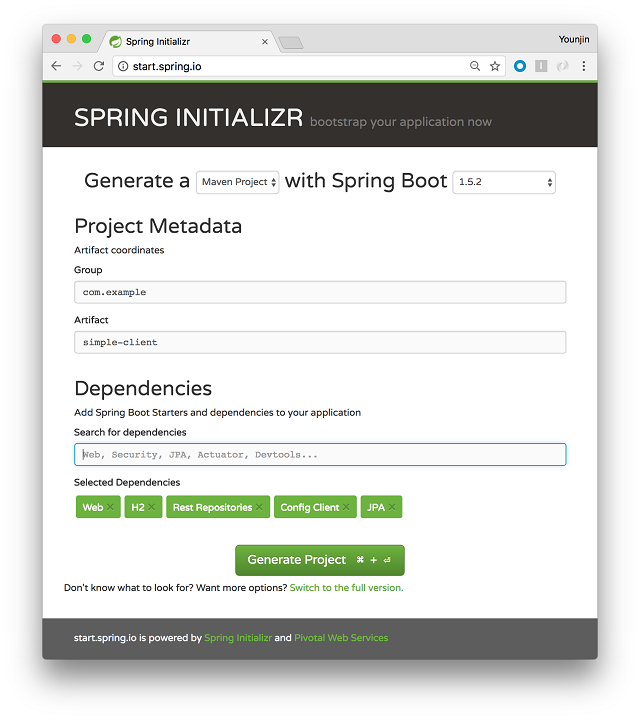Click the browser back arrow
The image size is (640, 720).
coord(56,66)
